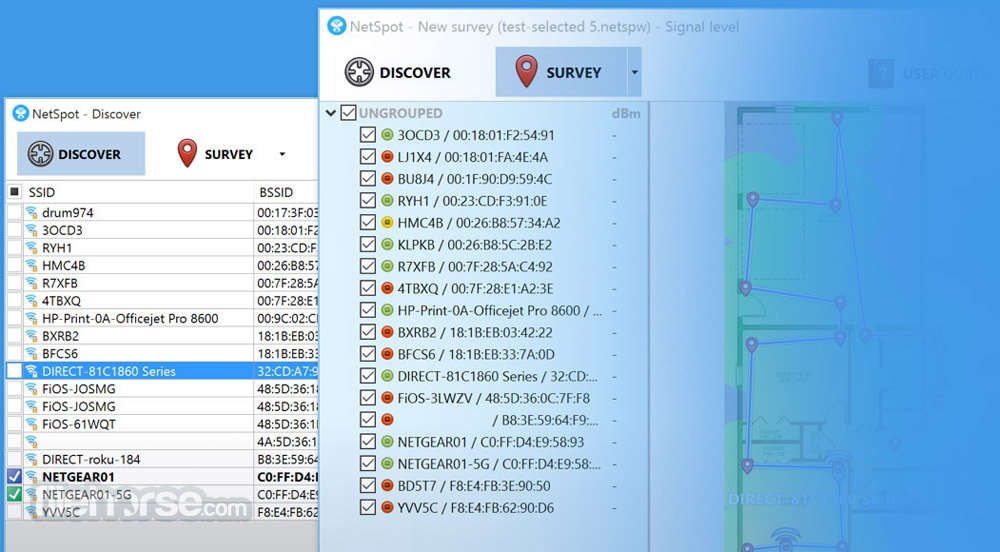Select NETGEAR01 / C0:FF:D4:E9:58:93 entry

490,442
